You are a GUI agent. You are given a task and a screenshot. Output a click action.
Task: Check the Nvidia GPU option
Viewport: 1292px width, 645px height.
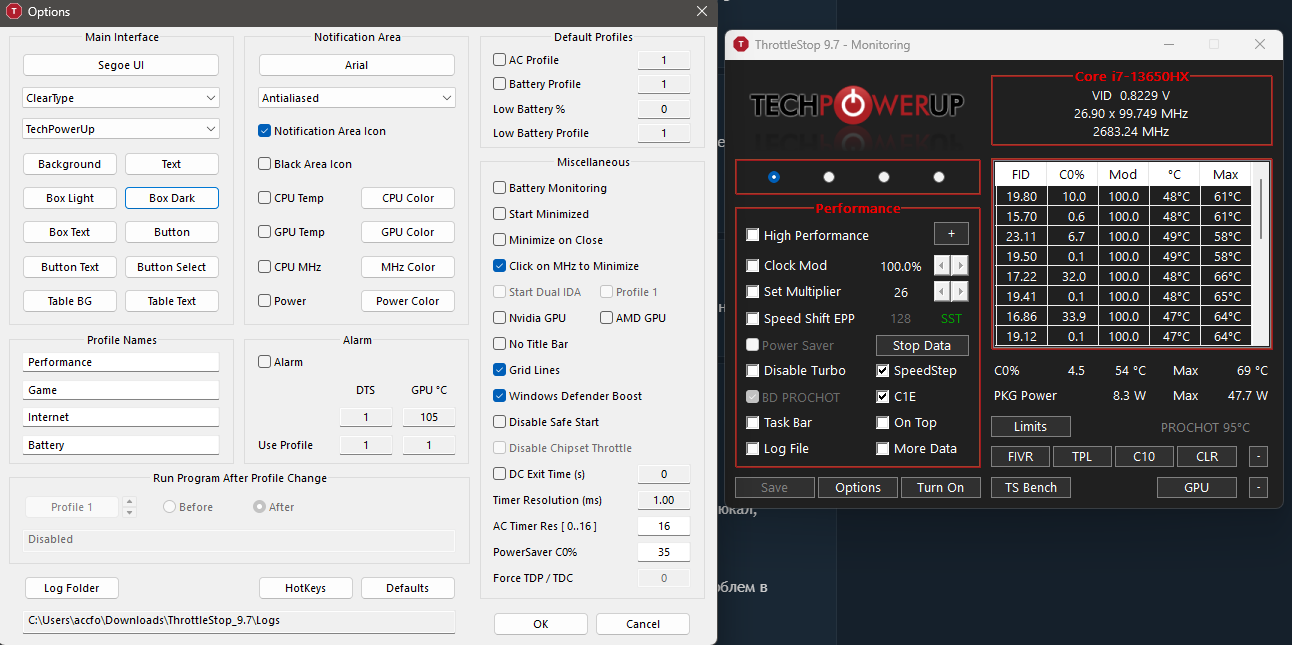point(500,318)
